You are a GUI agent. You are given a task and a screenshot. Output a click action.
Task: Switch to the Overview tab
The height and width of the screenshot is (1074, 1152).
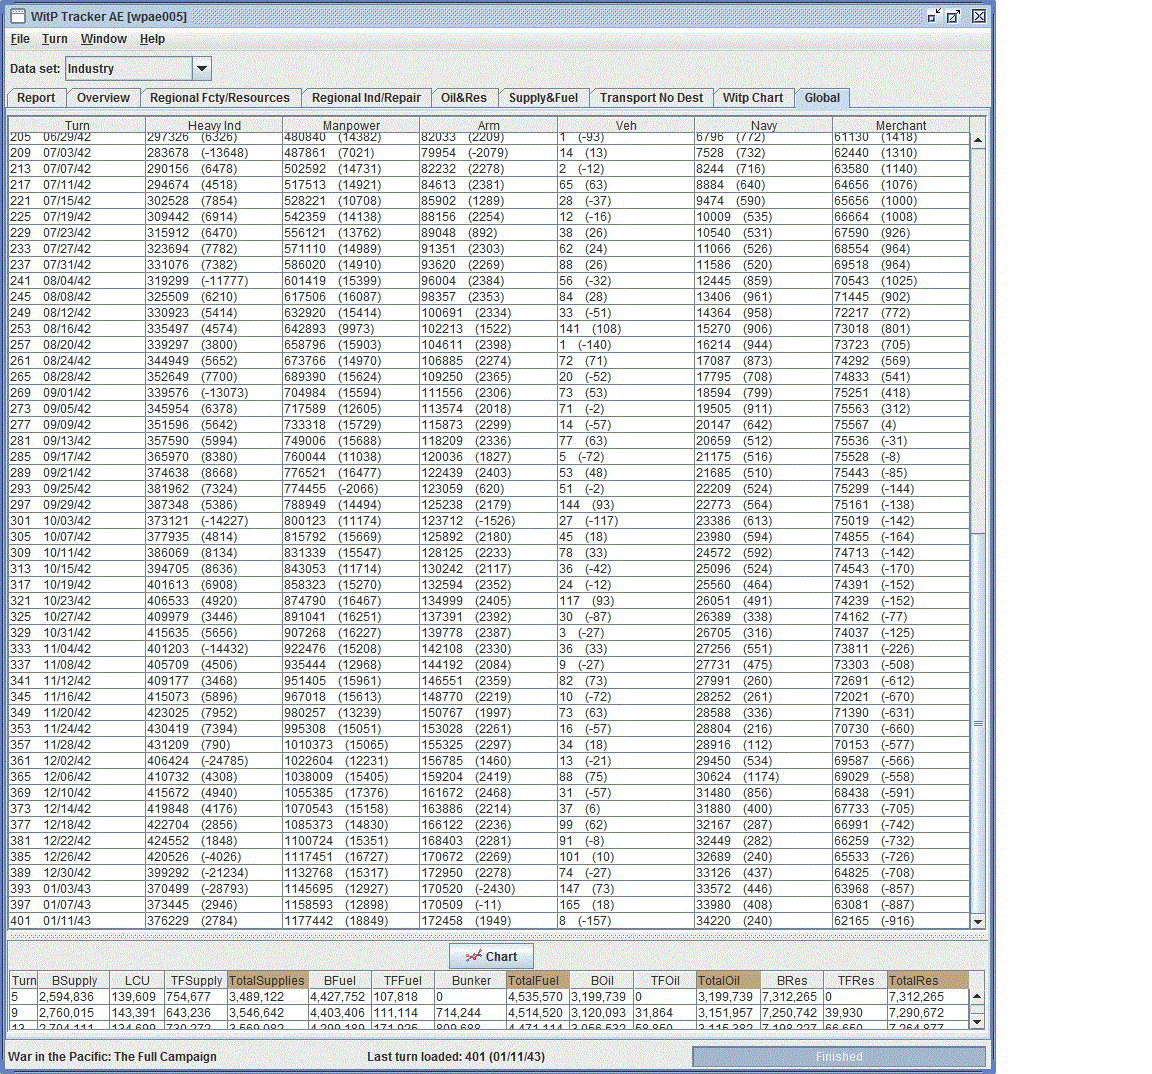[103, 98]
